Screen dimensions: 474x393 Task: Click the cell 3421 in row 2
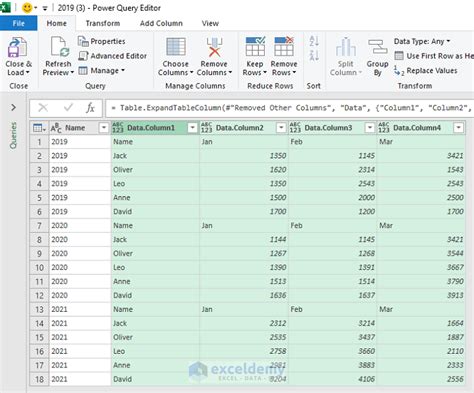[x=421, y=156]
